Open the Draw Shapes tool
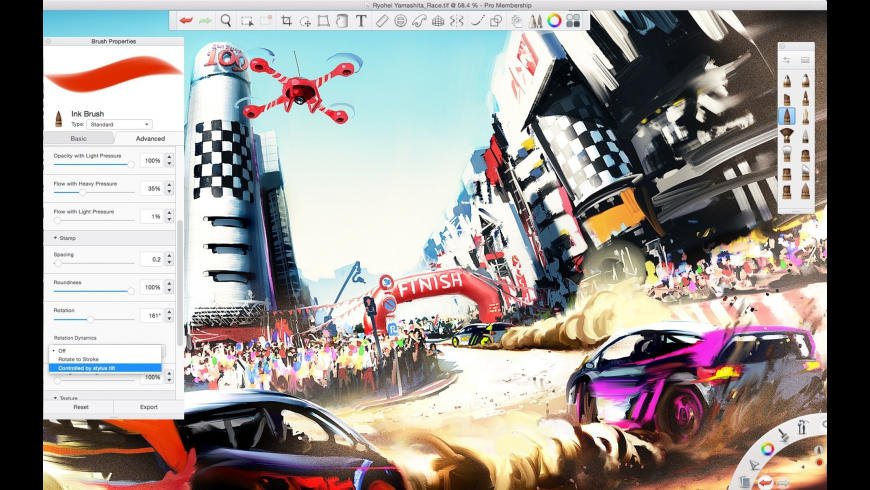Screen dimensions: 870x490 (496, 21)
